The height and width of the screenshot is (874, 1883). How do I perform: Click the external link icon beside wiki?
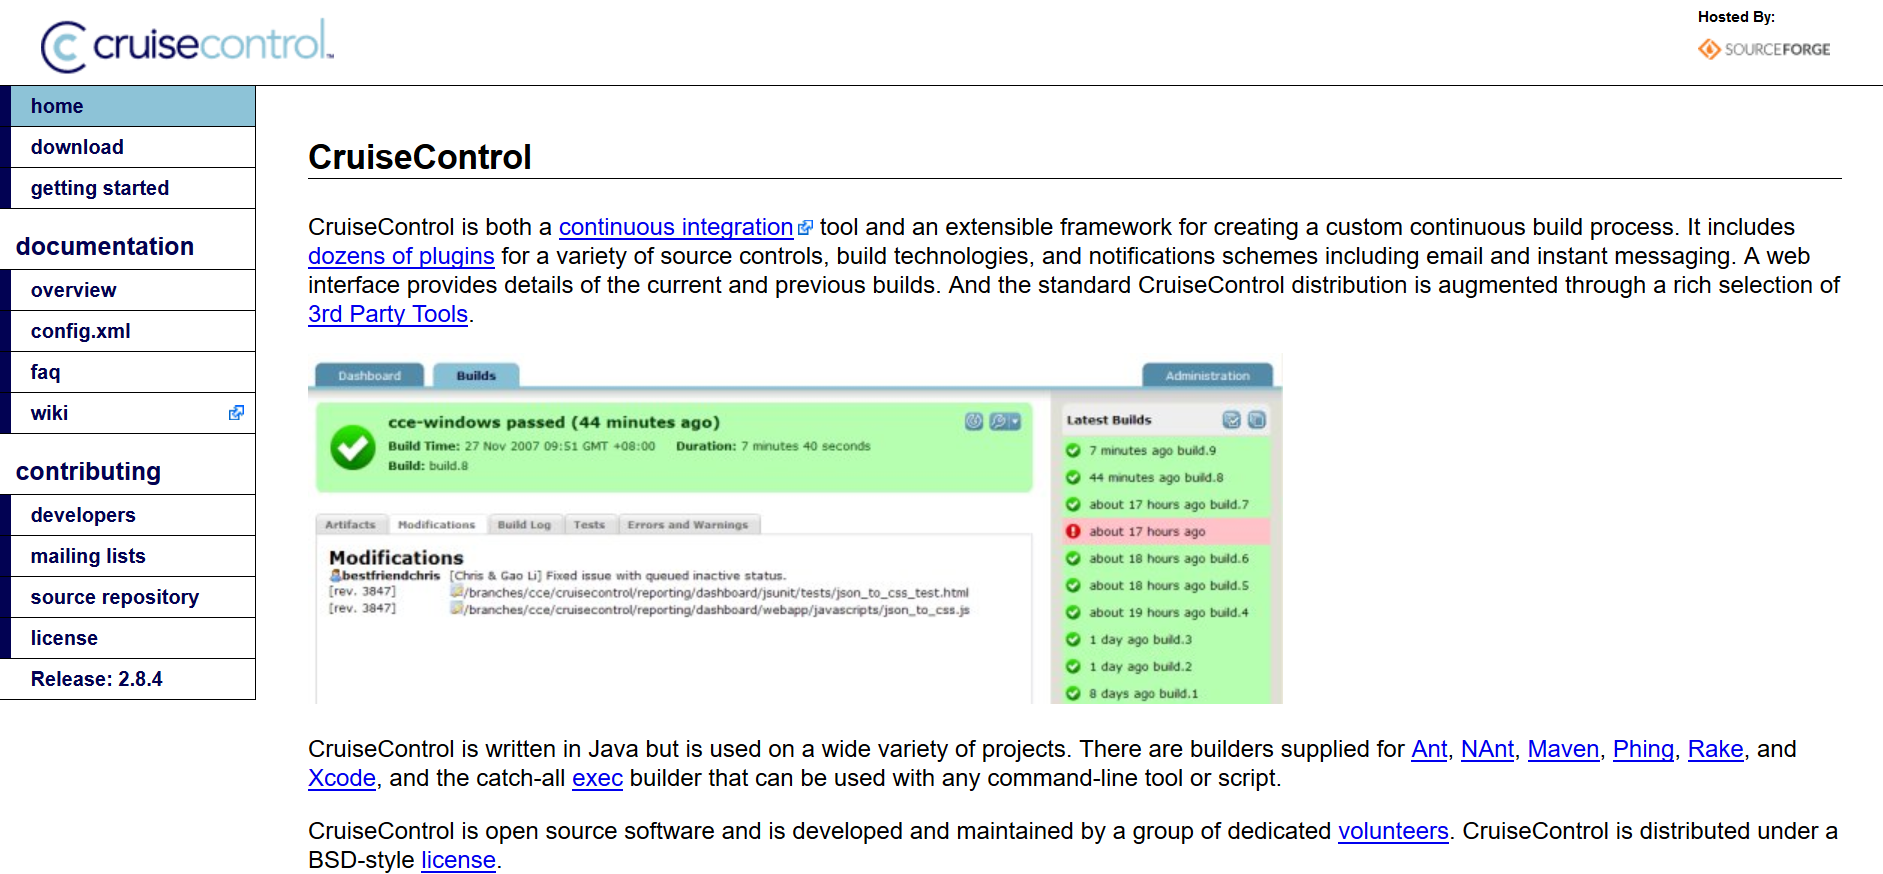236,413
